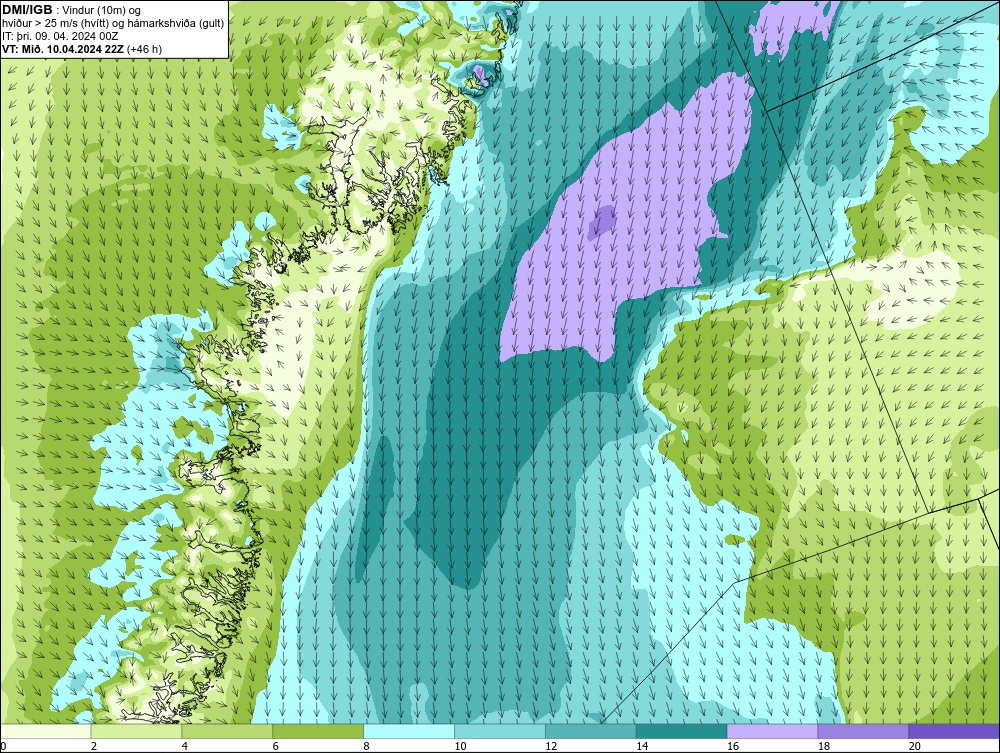
Task: Click the legend label '2'
Action: (94, 746)
